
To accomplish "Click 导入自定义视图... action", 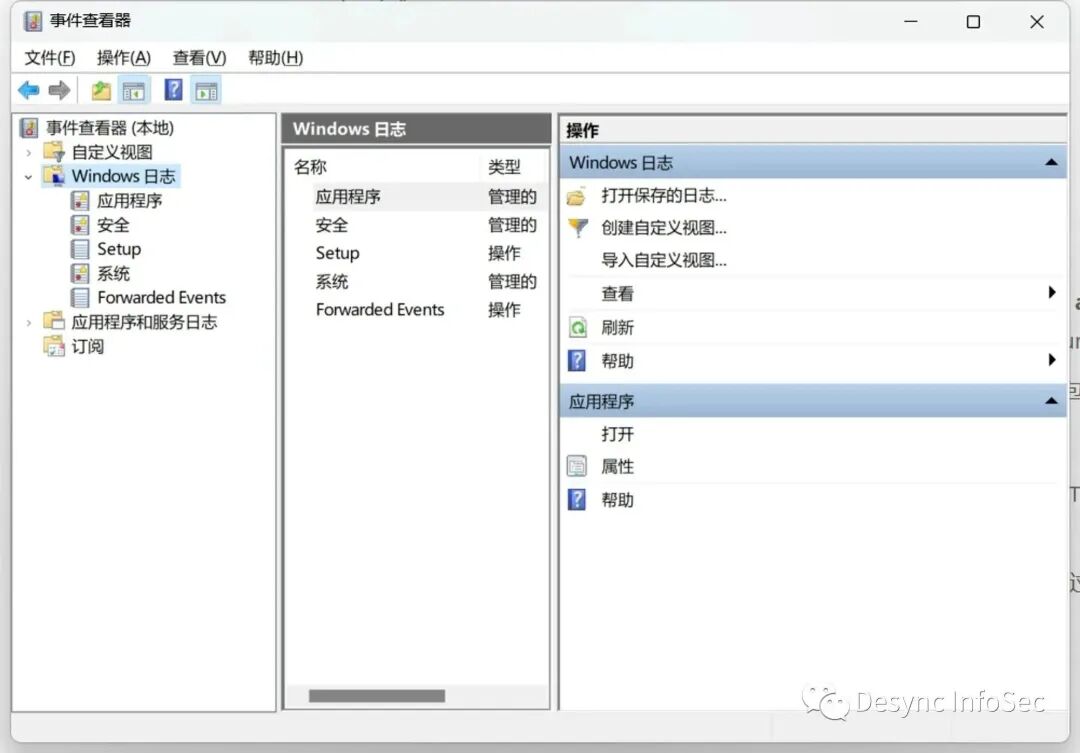I will click(x=664, y=260).
